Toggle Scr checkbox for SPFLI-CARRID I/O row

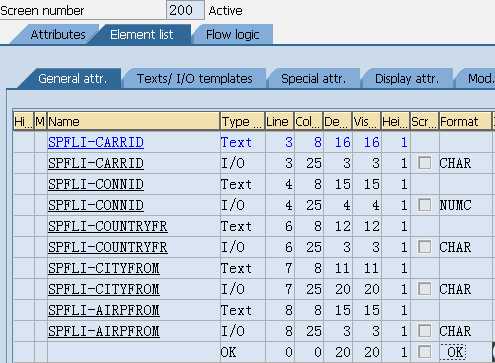click(x=424, y=163)
